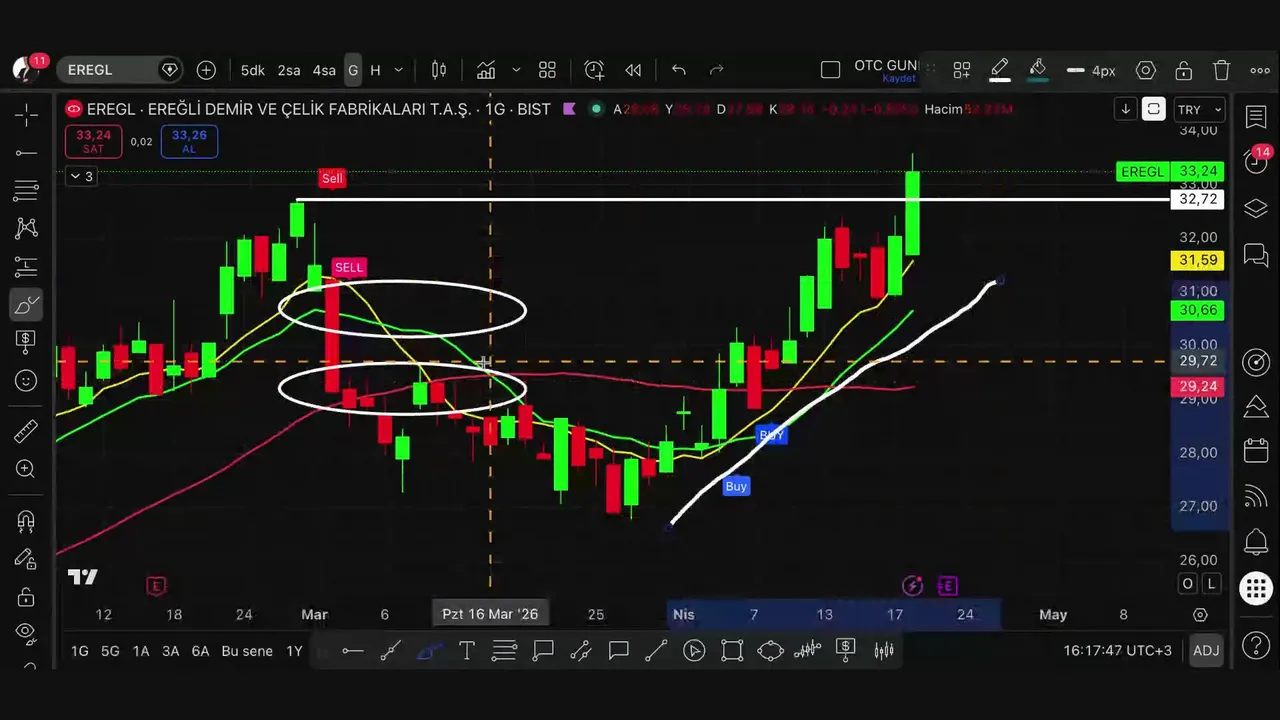Click the down arrow button above price scale

(x=1125, y=109)
